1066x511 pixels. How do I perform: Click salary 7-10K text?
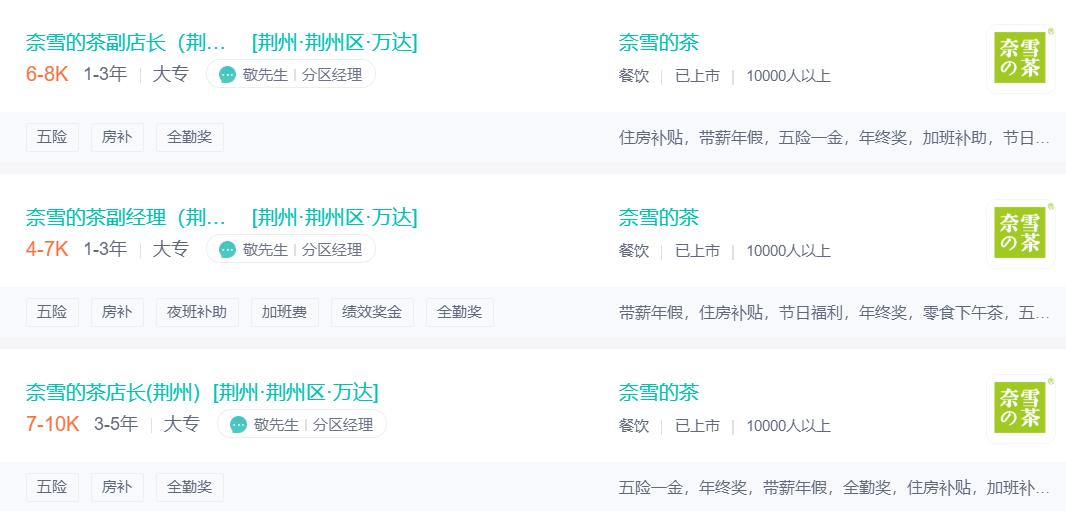52,424
